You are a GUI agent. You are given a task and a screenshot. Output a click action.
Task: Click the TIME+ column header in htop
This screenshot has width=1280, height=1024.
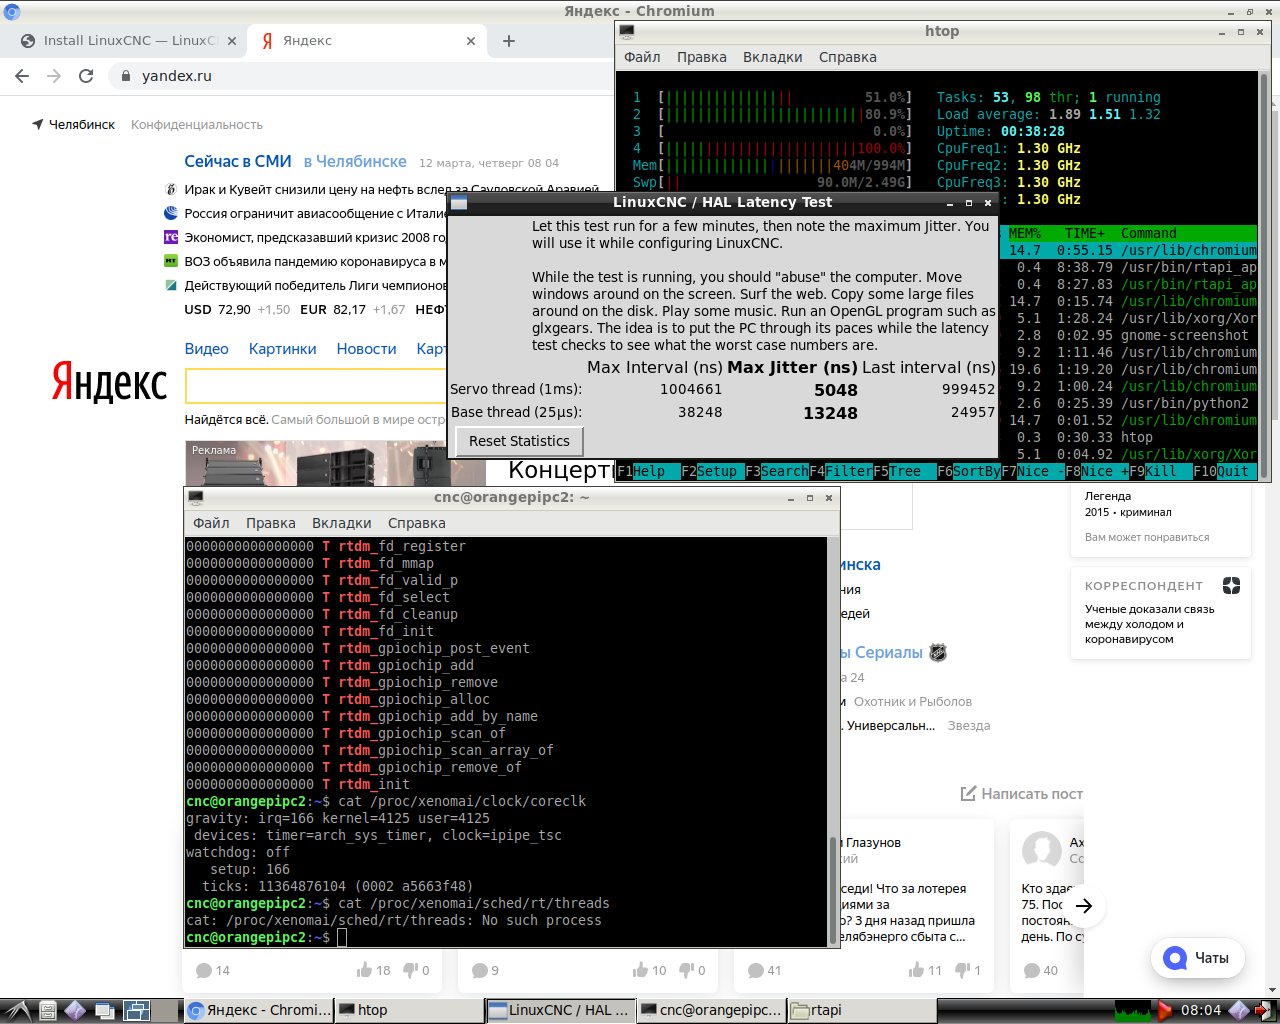tap(1085, 233)
